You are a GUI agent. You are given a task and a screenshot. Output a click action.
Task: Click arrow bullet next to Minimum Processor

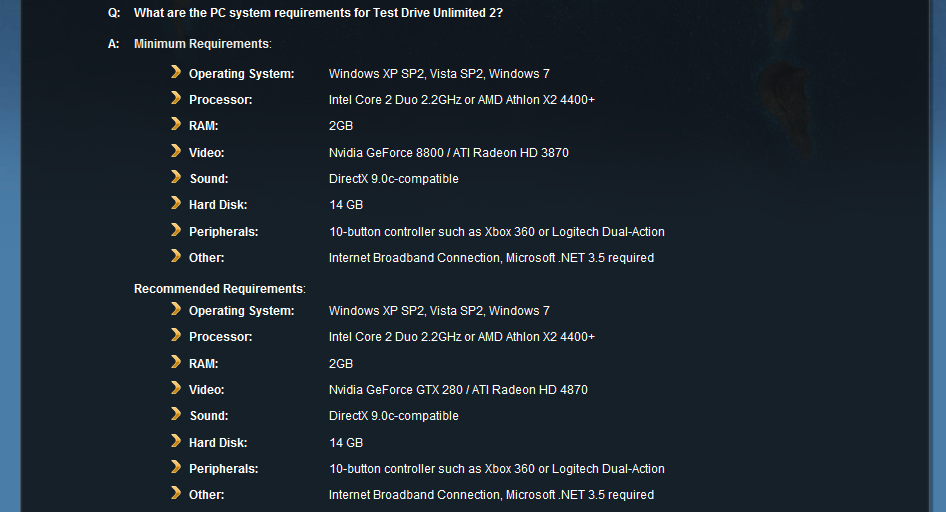pyautogui.click(x=176, y=98)
